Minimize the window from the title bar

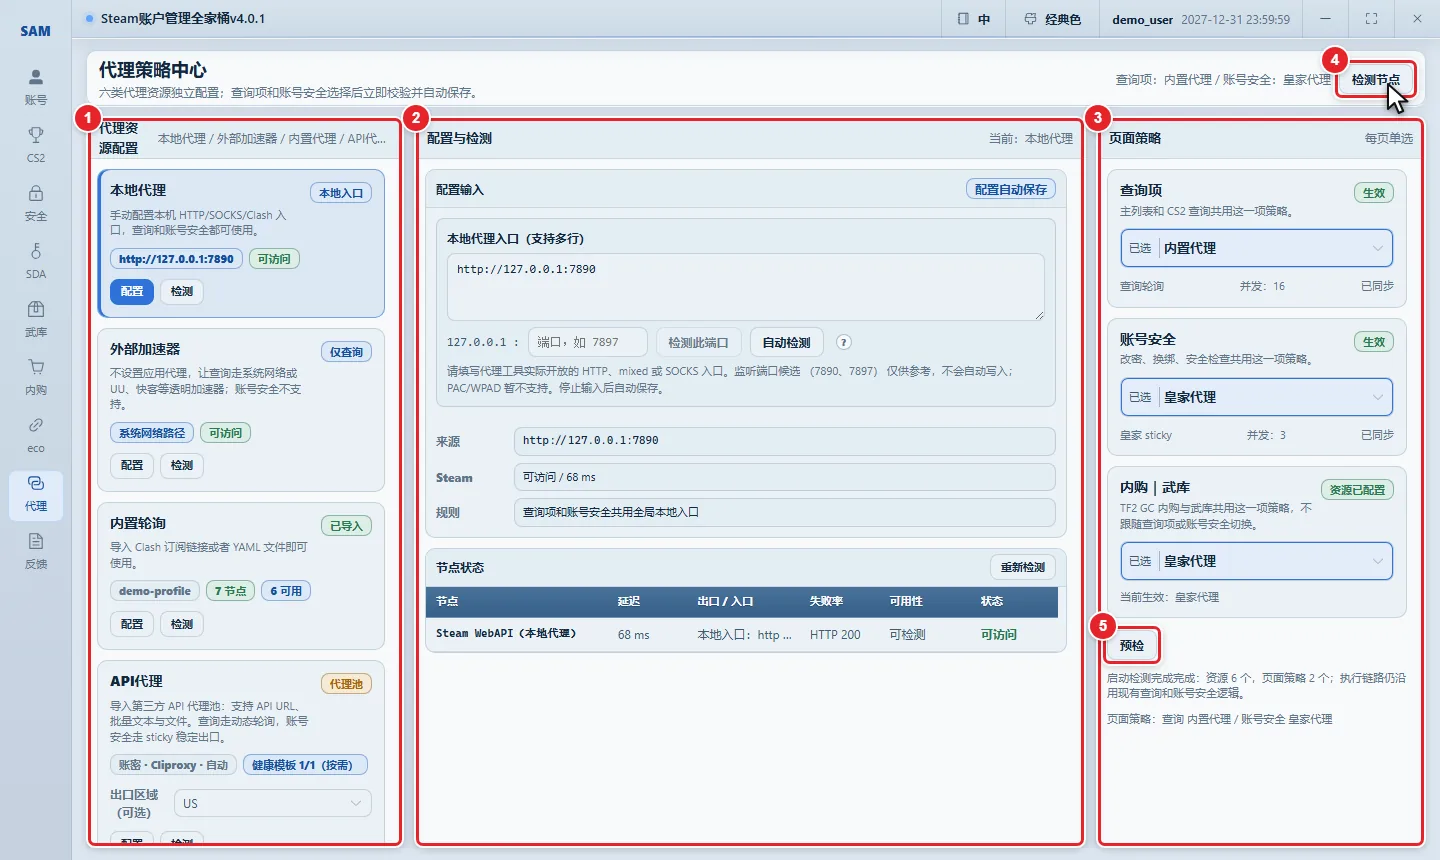coord(1325,19)
